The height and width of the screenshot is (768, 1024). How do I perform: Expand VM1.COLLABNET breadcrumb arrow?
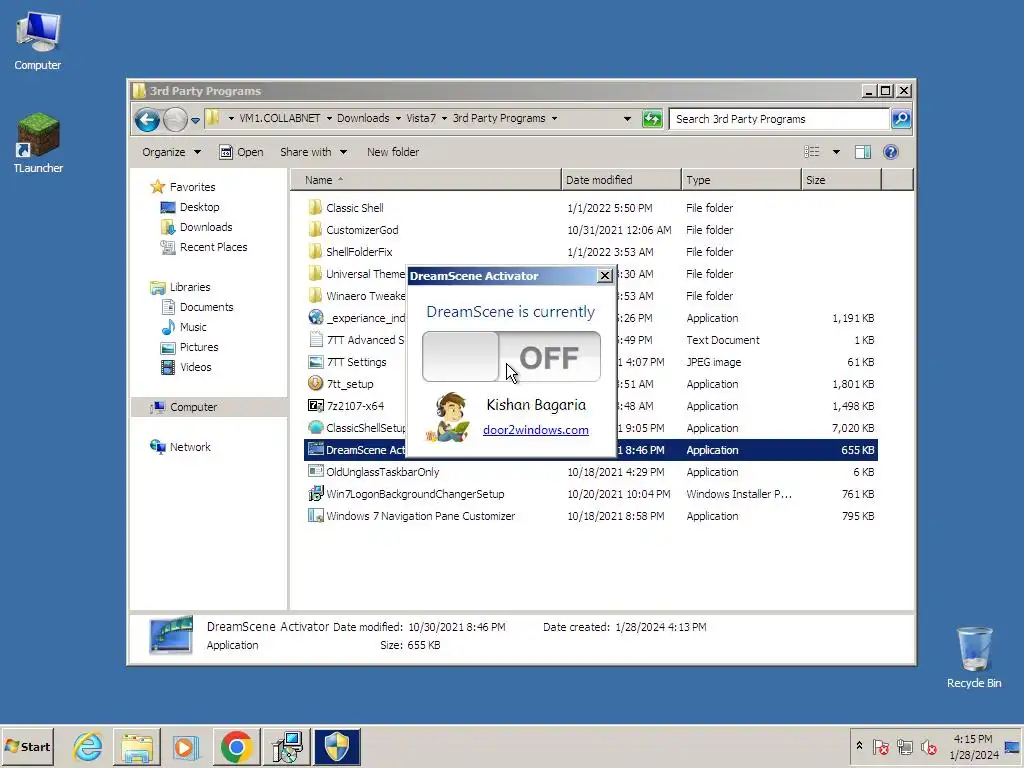(329, 119)
